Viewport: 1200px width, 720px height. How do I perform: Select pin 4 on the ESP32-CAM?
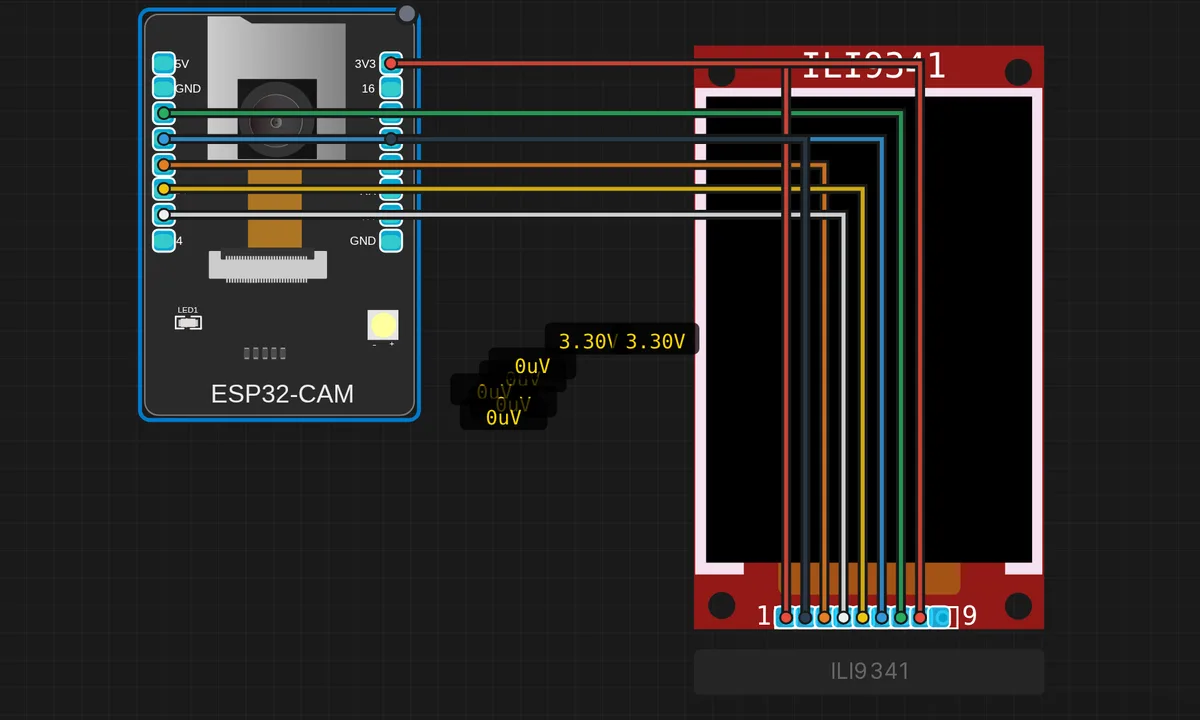[x=163, y=240]
